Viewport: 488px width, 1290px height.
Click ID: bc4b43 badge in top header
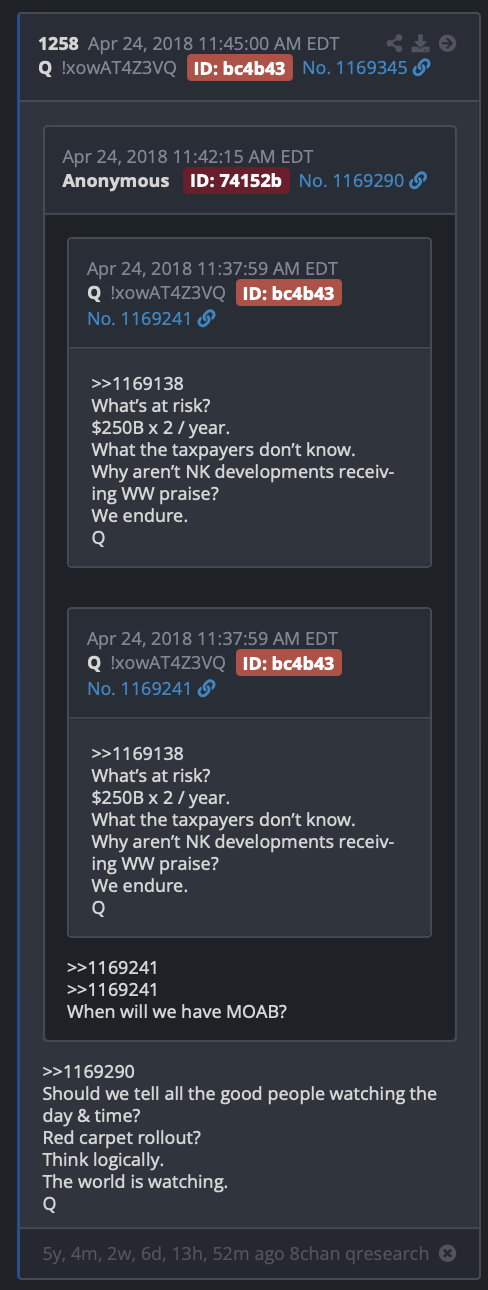coord(240,68)
